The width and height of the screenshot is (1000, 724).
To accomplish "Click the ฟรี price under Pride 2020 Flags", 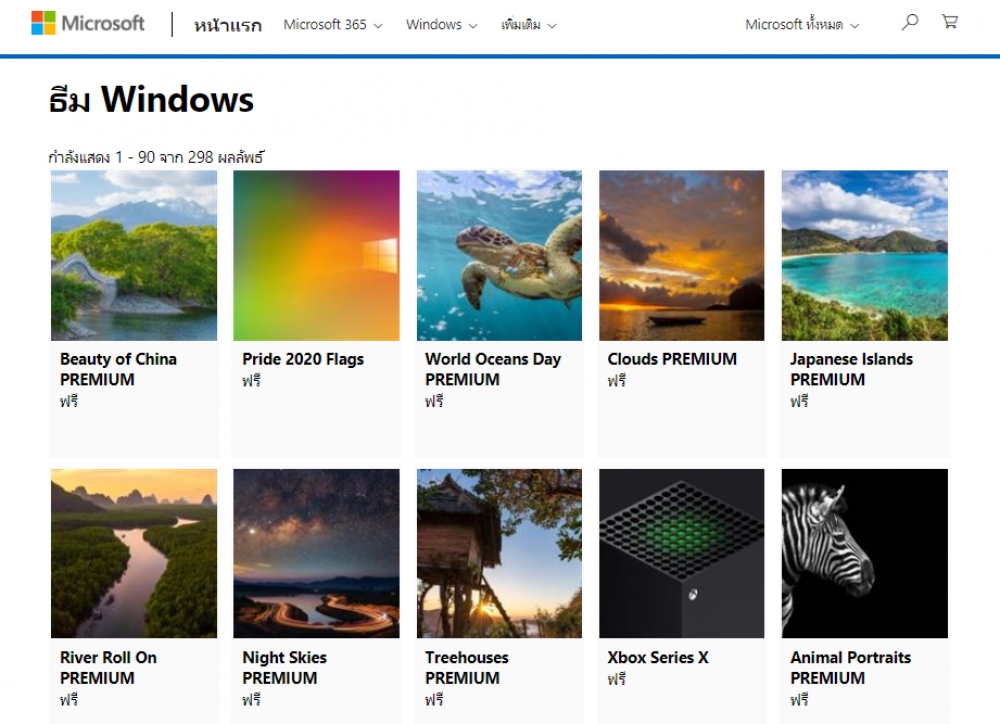I will click(x=251, y=381).
